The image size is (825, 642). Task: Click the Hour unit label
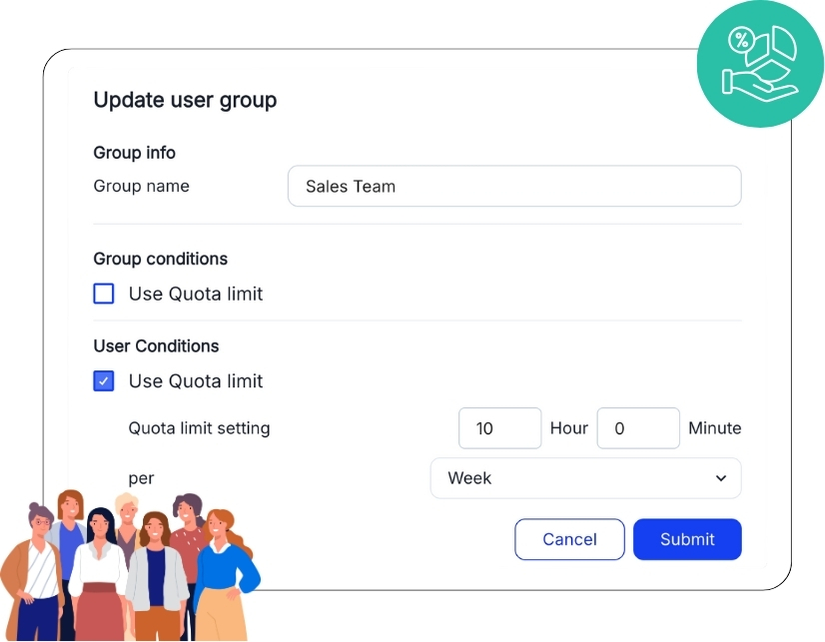tap(569, 428)
